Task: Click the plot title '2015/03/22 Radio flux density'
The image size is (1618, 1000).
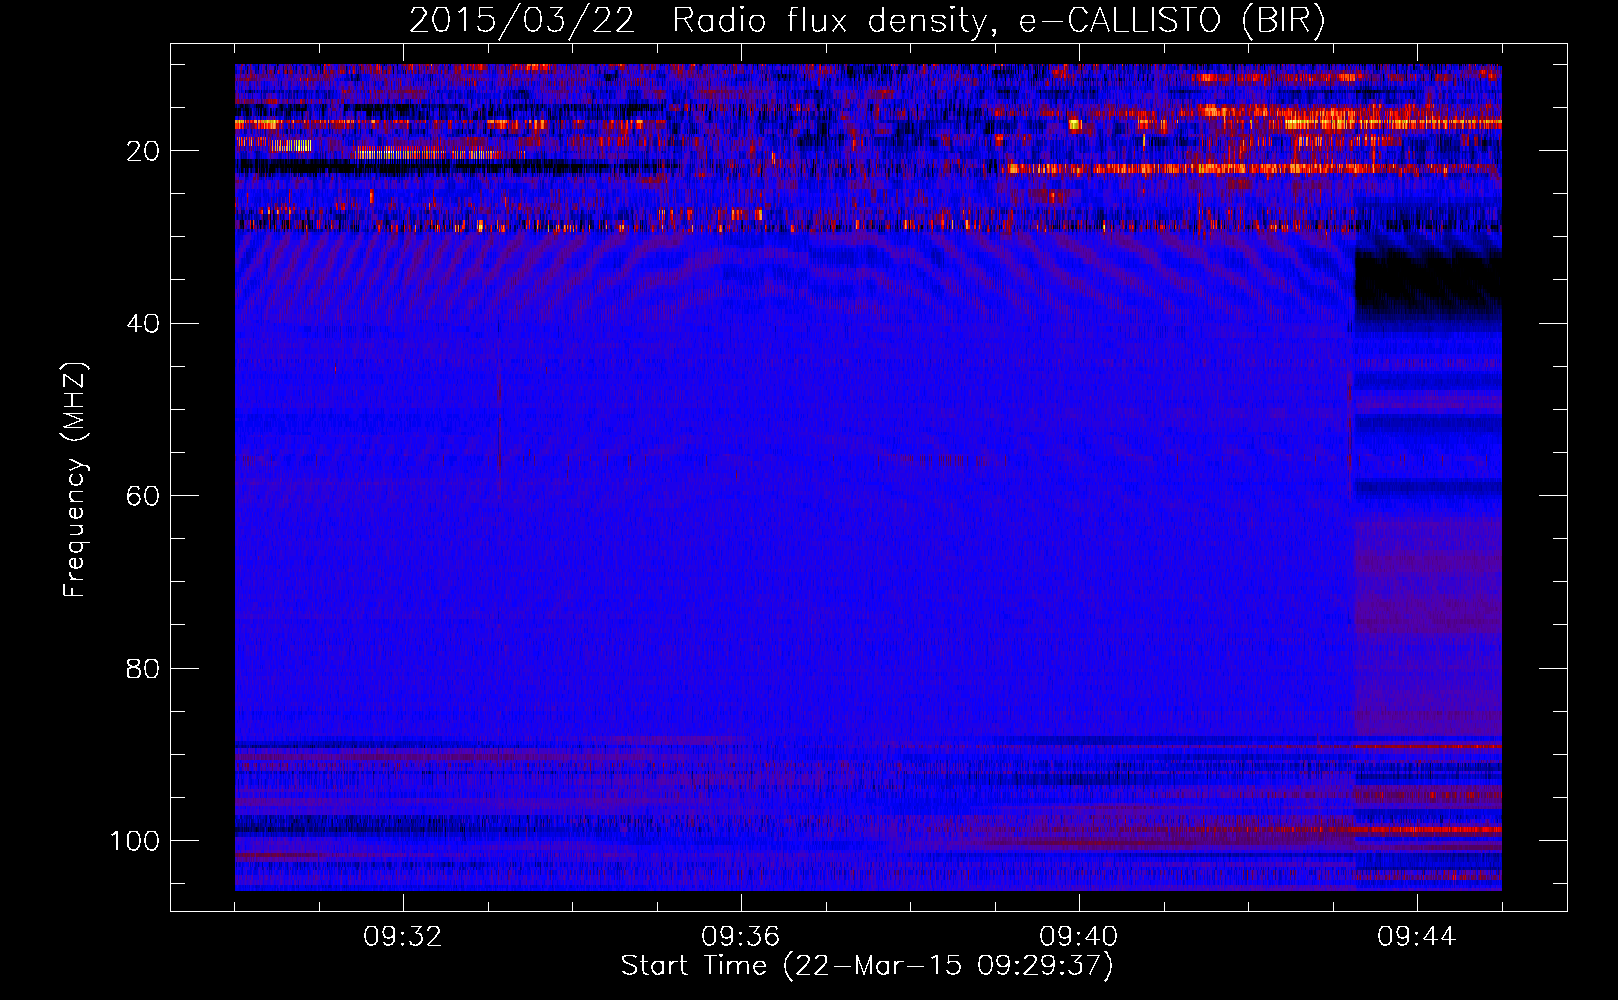Action: 867,21
